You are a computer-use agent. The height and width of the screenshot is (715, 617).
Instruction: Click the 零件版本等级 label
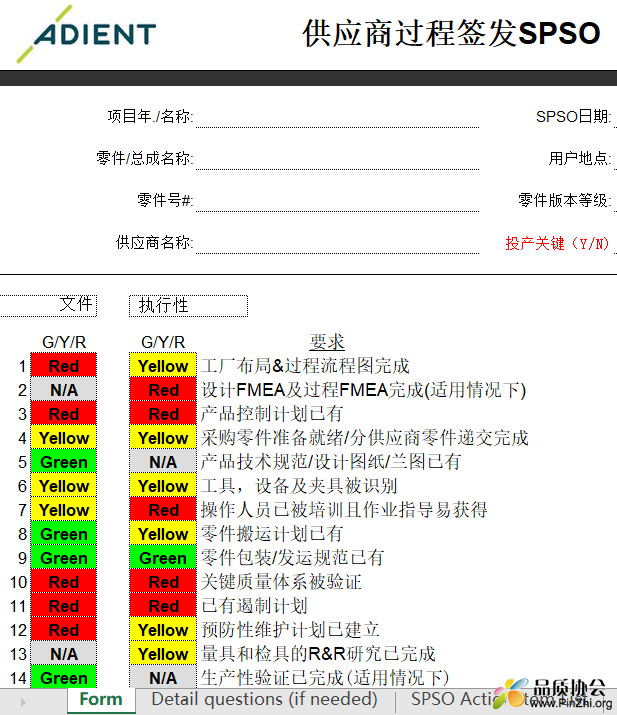(565, 201)
